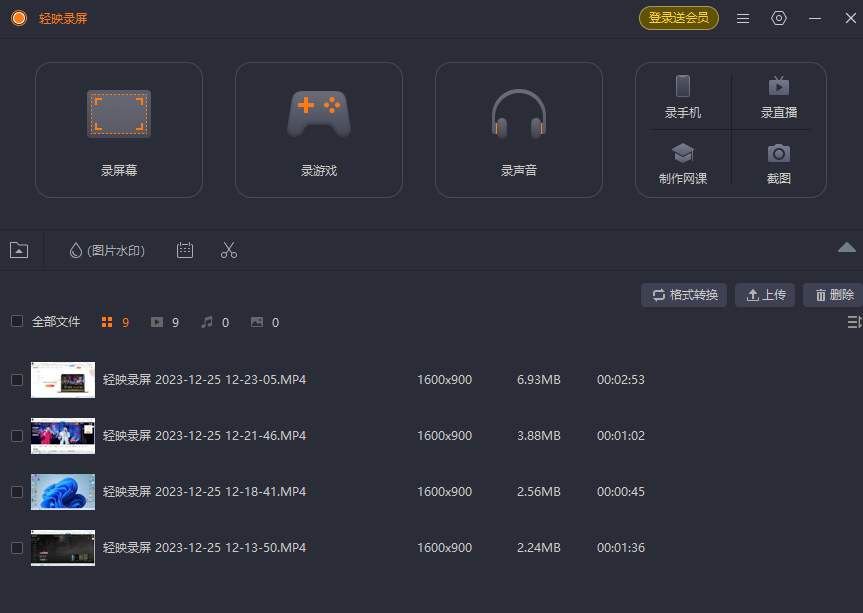The width and height of the screenshot is (863, 613).
Task: Open the thumbnail of the 12-13-50 recording
Action: click(x=62, y=547)
